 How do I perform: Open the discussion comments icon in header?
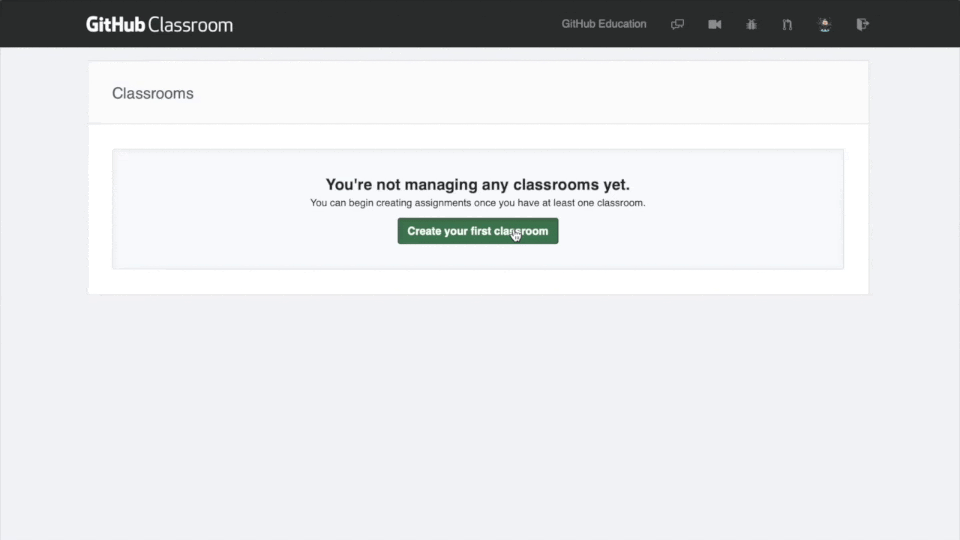pyautogui.click(x=677, y=24)
